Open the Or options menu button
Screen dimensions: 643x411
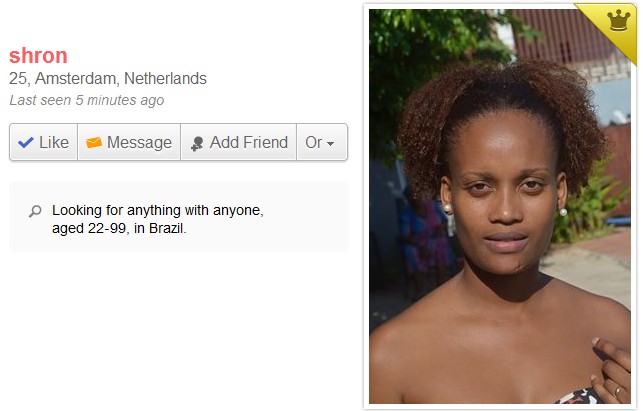322,142
